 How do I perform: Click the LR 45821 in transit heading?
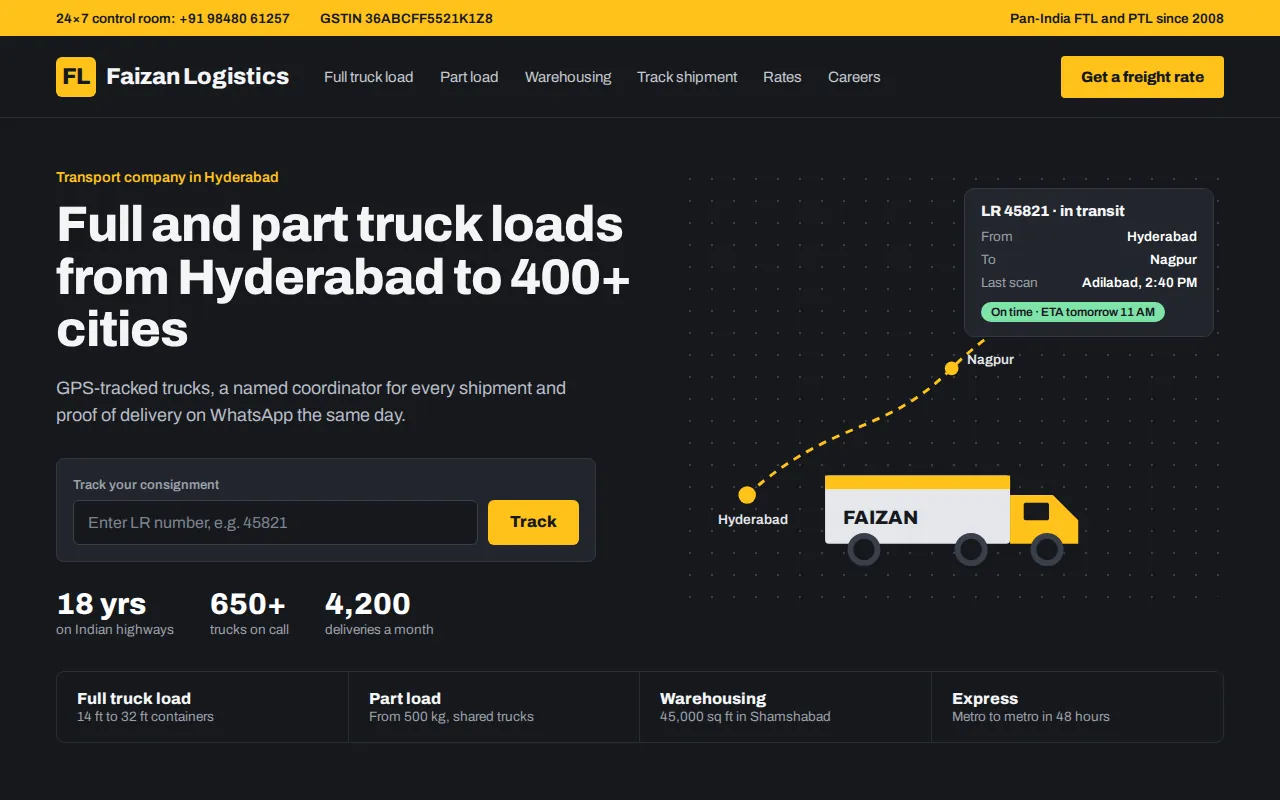[1053, 211]
